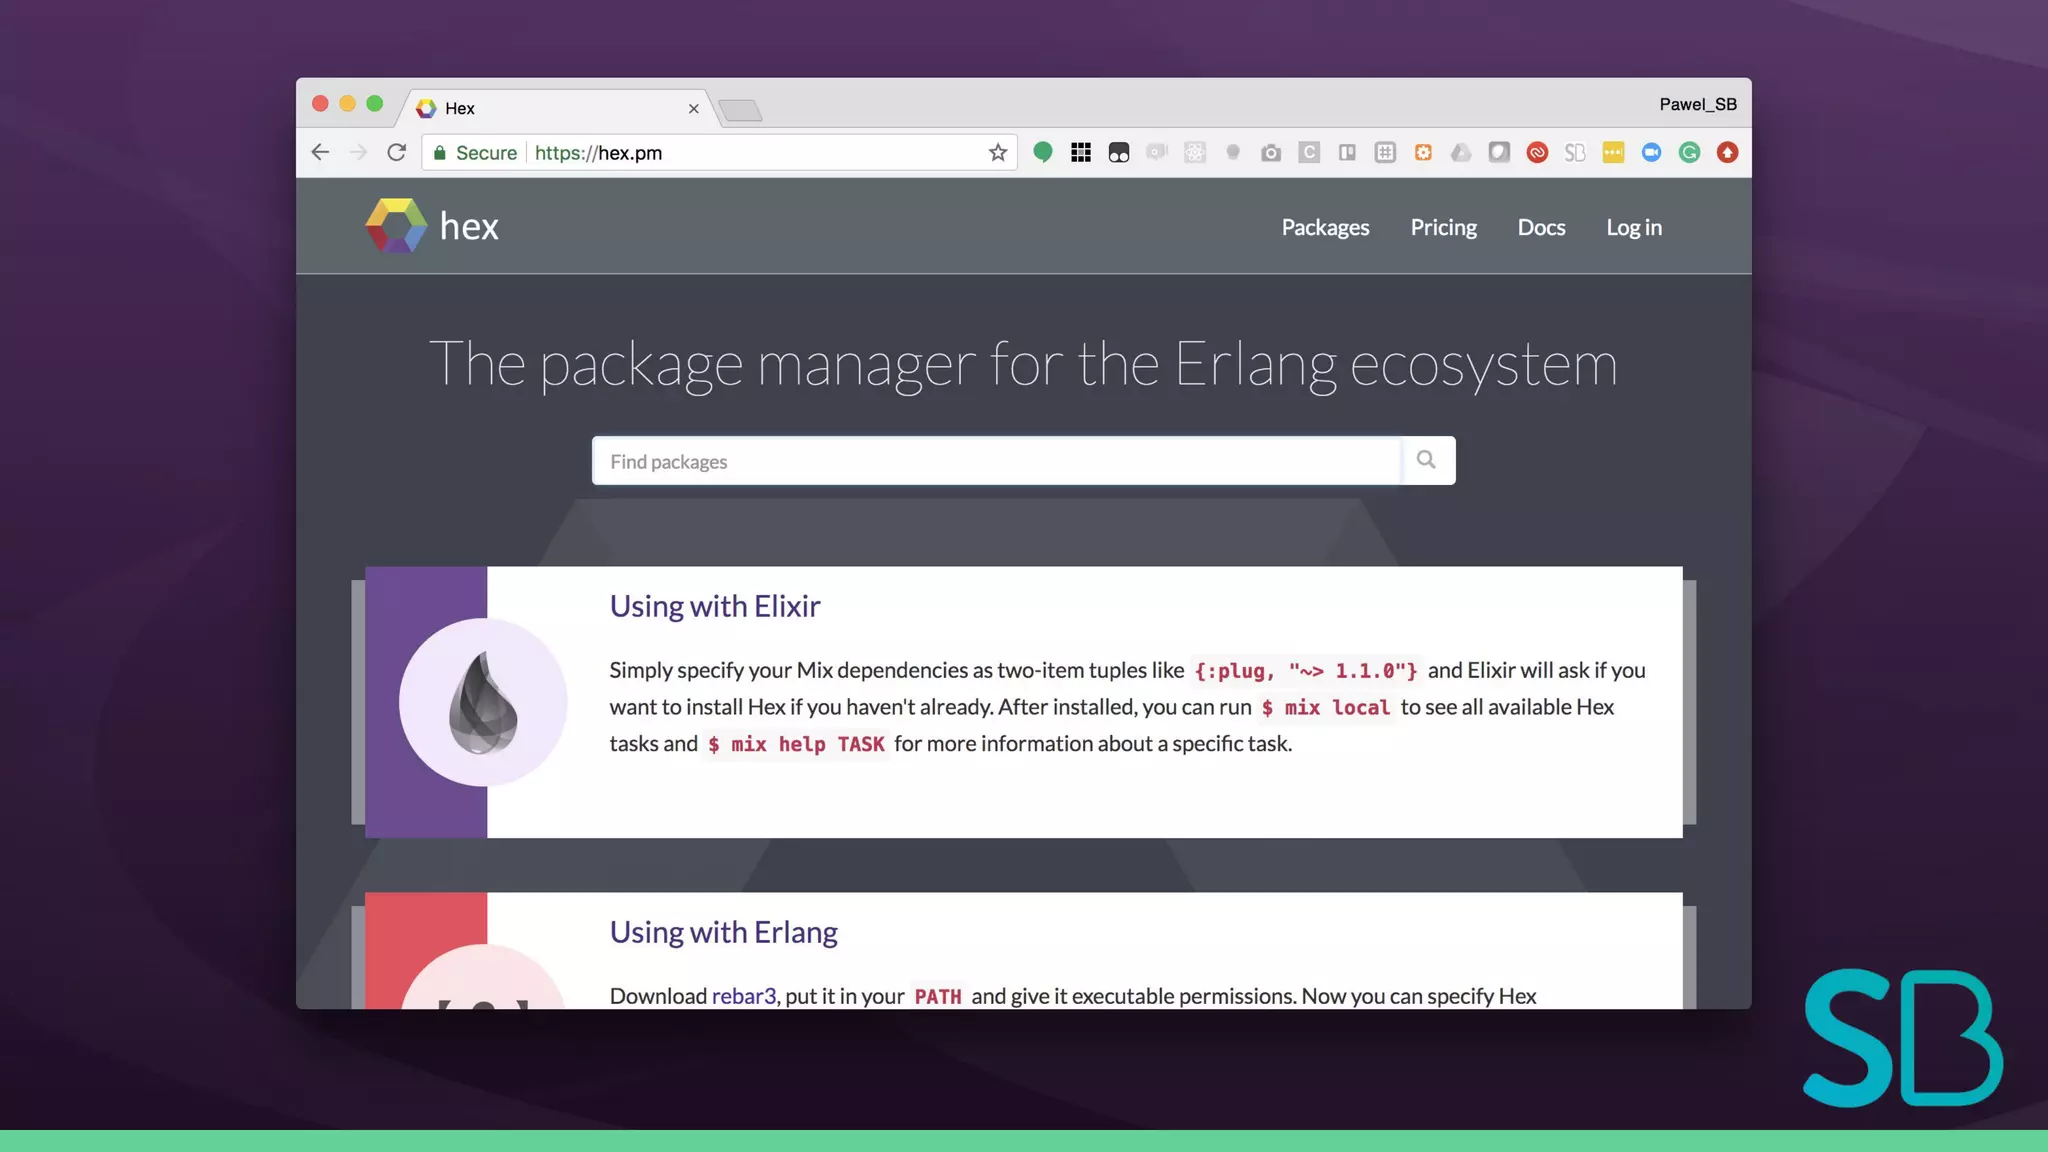The height and width of the screenshot is (1152, 2048).
Task: Click the Trello extension icon
Action: click(x=1347, y=153)
